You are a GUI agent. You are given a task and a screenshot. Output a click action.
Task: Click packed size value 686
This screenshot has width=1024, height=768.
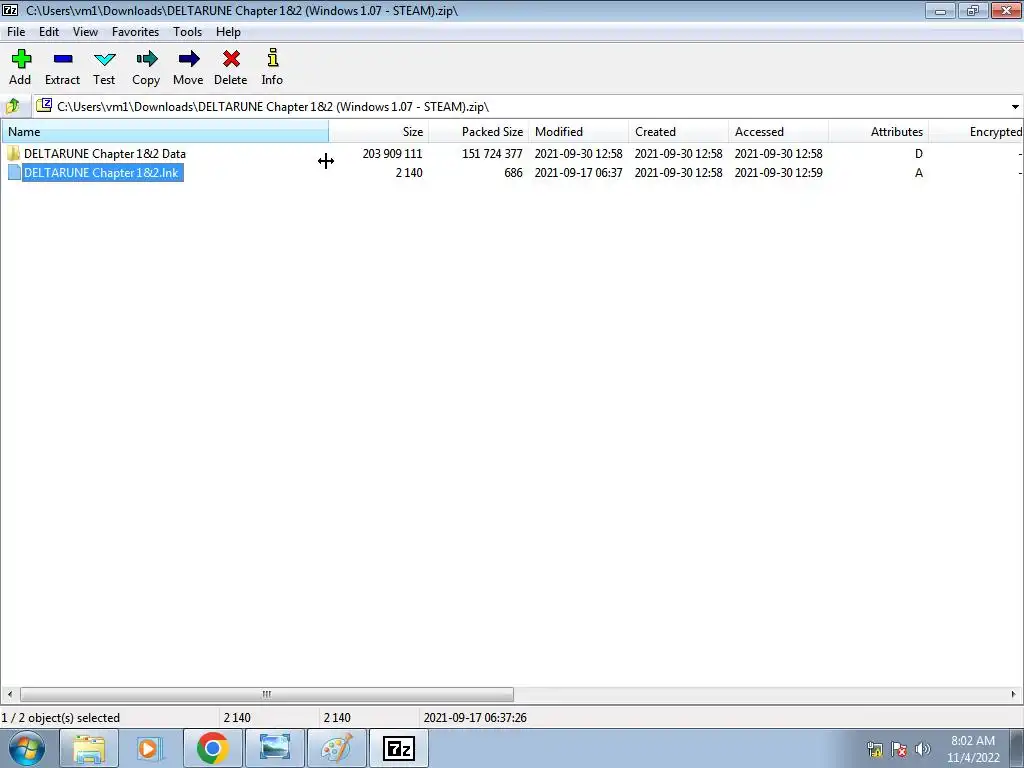[x=513, y=172]
